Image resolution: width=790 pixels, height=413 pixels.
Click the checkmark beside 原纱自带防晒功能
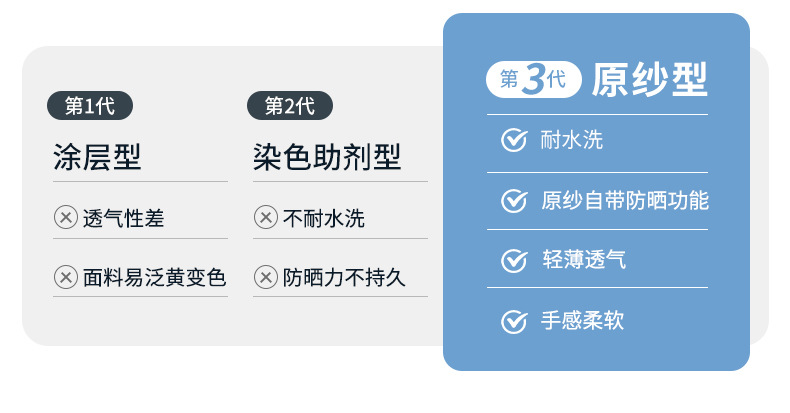pyautogui.click(x=514, y=200)
